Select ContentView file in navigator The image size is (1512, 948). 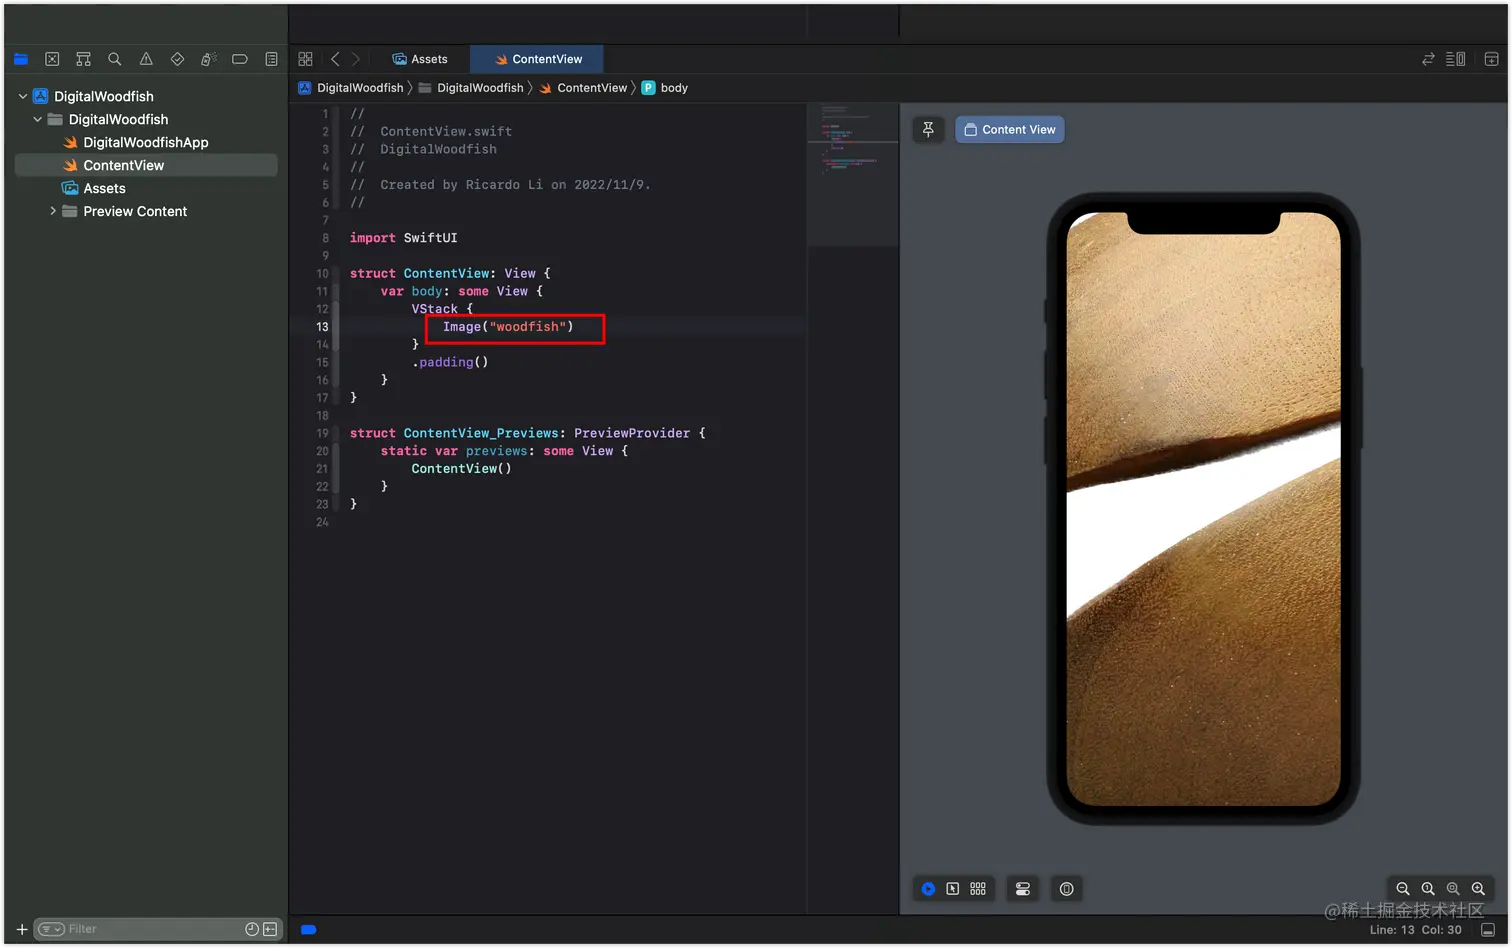click(146, 165)
